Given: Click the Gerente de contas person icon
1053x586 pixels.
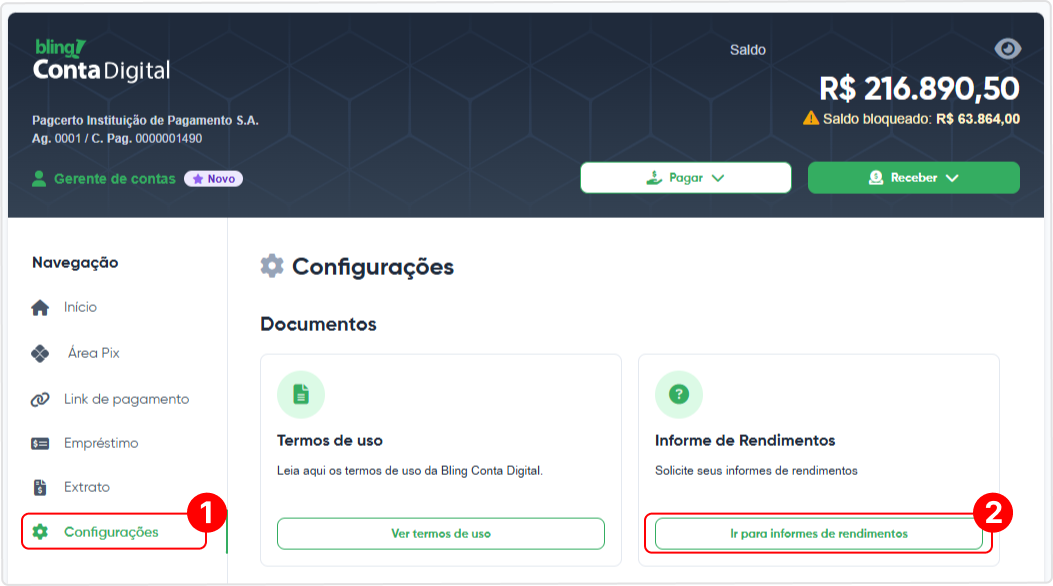Looking at the screenshot, I should 39,179.
